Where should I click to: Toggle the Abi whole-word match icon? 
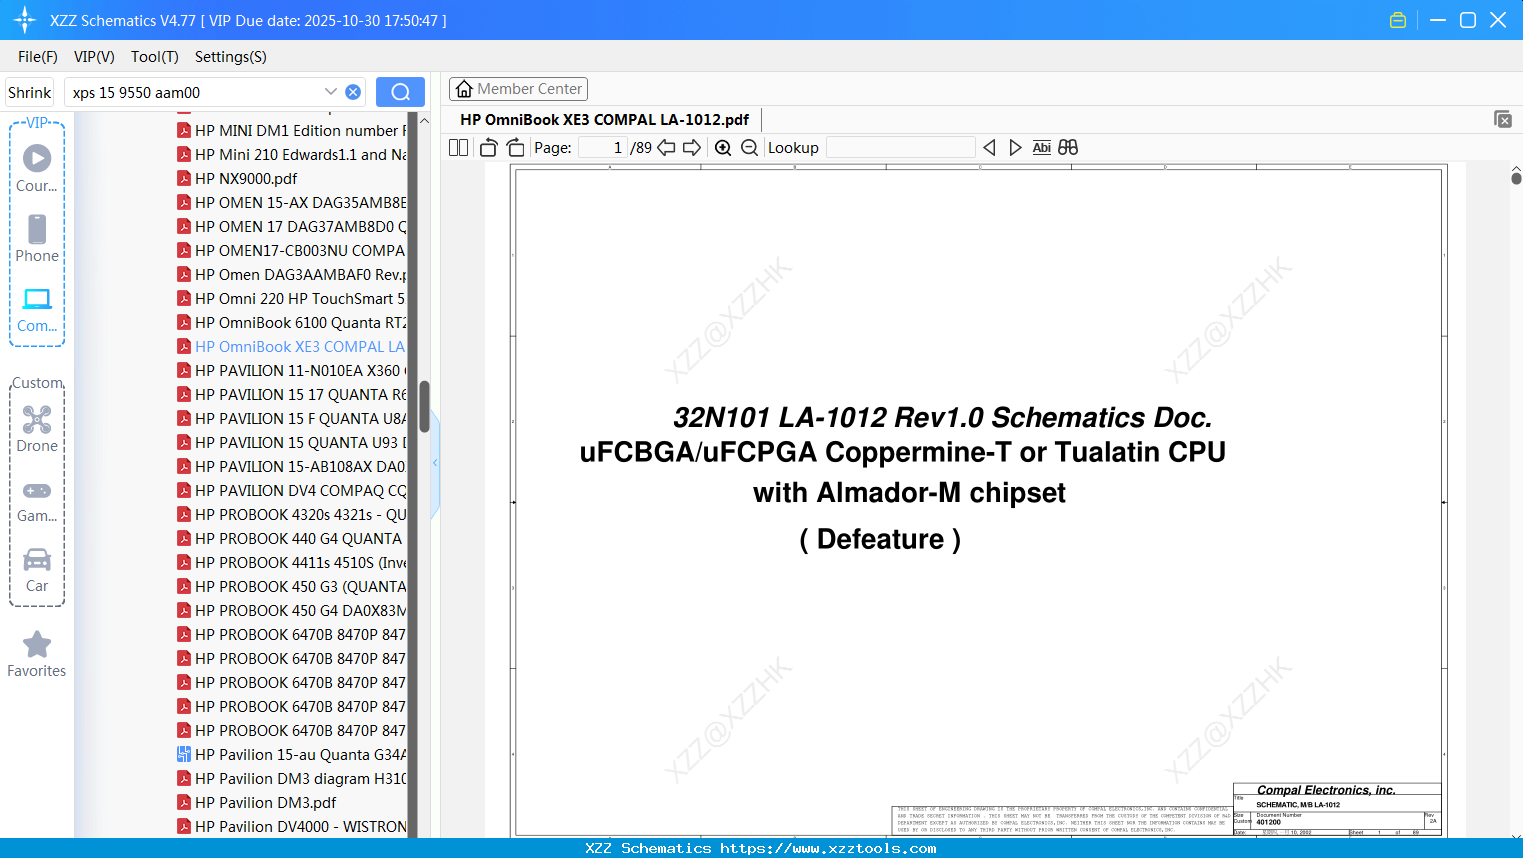coord(1041,148)
